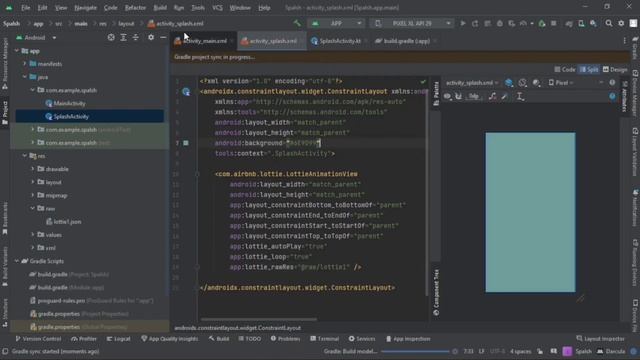This screenshot has height=360, width=640.
Task: Expand the mipmap folder
Action: click(33, 195)
